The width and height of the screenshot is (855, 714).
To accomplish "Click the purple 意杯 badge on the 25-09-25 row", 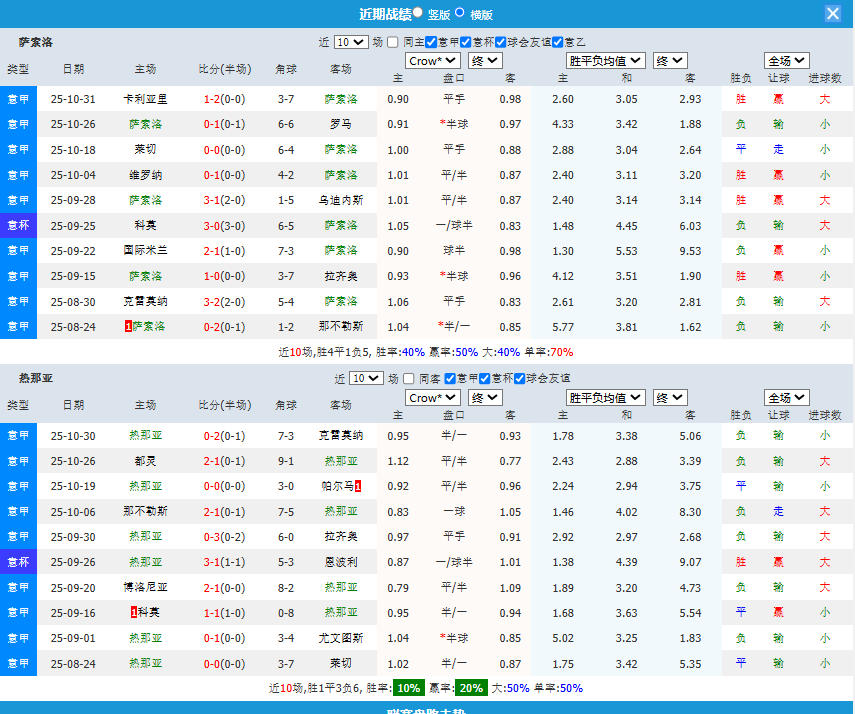I will pyautogui.click(x=18, y=225).
